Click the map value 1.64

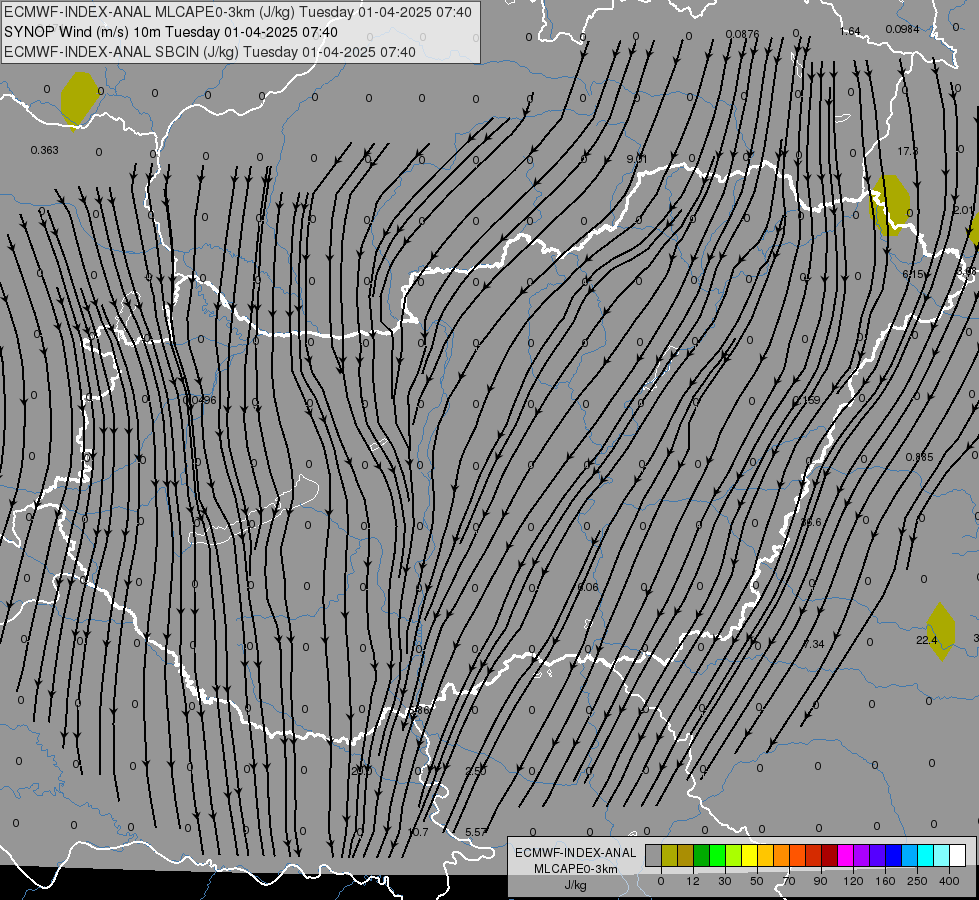click(850, 31)
